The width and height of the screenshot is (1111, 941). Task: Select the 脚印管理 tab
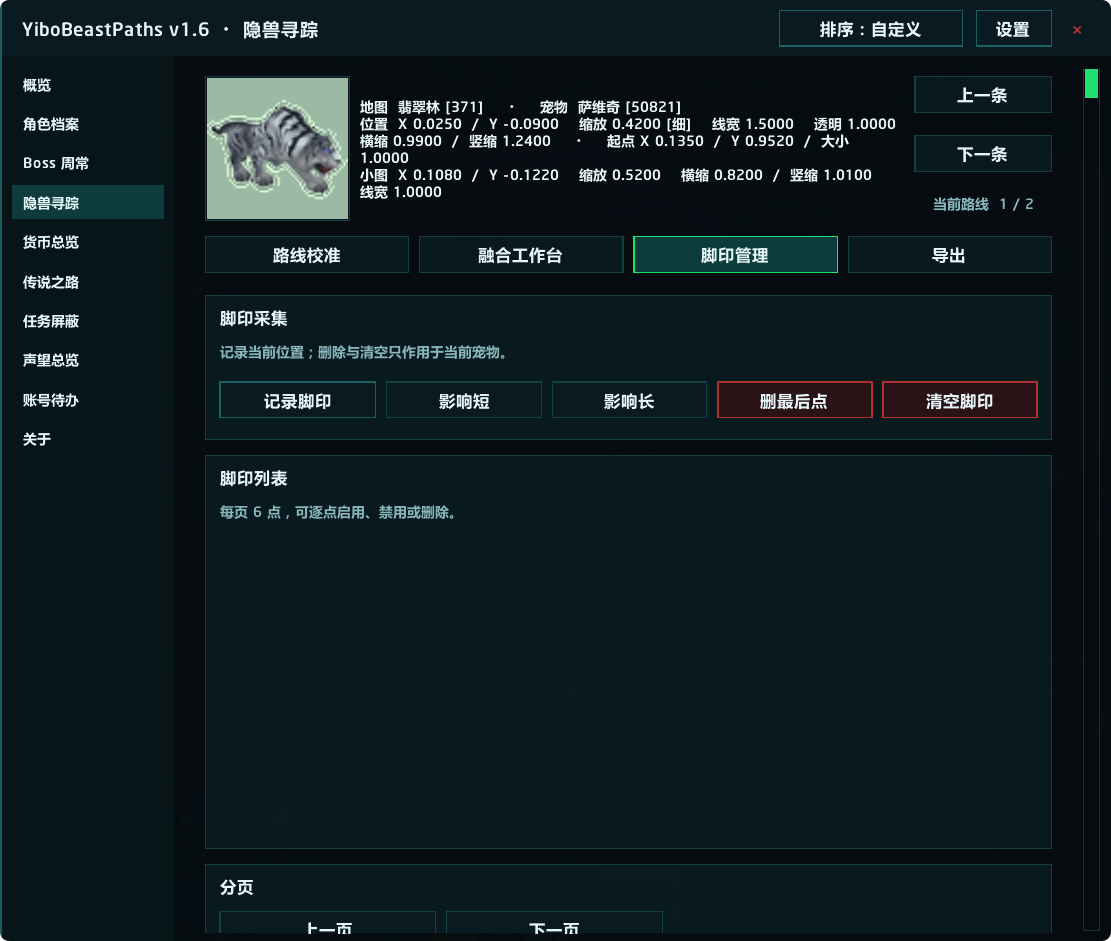735,255
